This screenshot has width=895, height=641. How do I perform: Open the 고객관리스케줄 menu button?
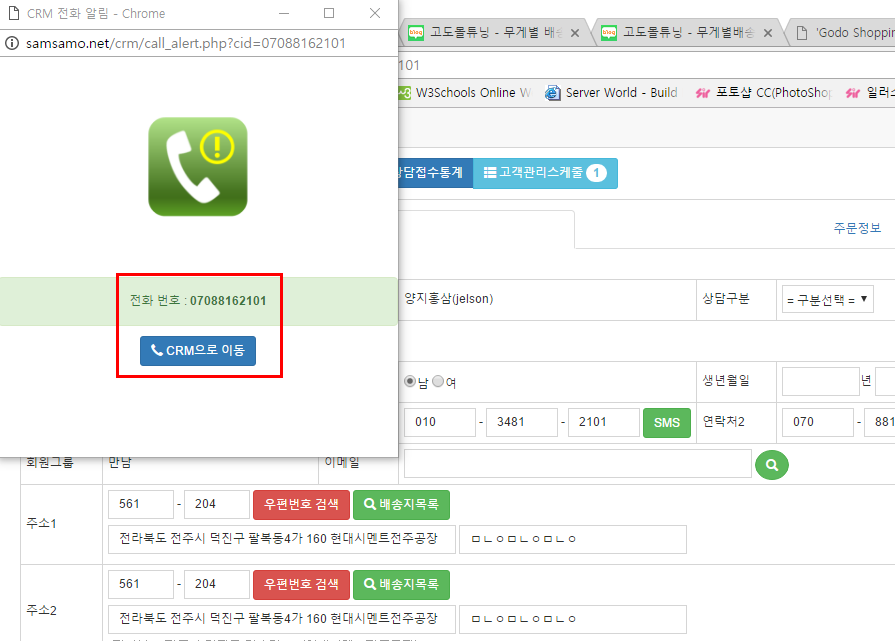tap(545, 173)
